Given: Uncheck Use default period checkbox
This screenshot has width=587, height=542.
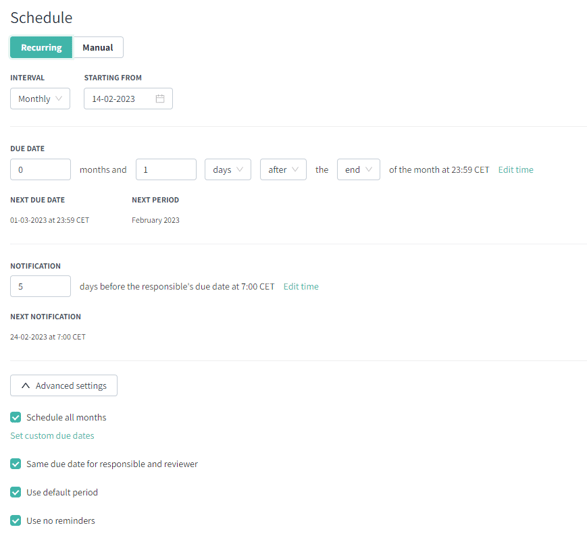Looking at the screenshot, I should point(16,492).
